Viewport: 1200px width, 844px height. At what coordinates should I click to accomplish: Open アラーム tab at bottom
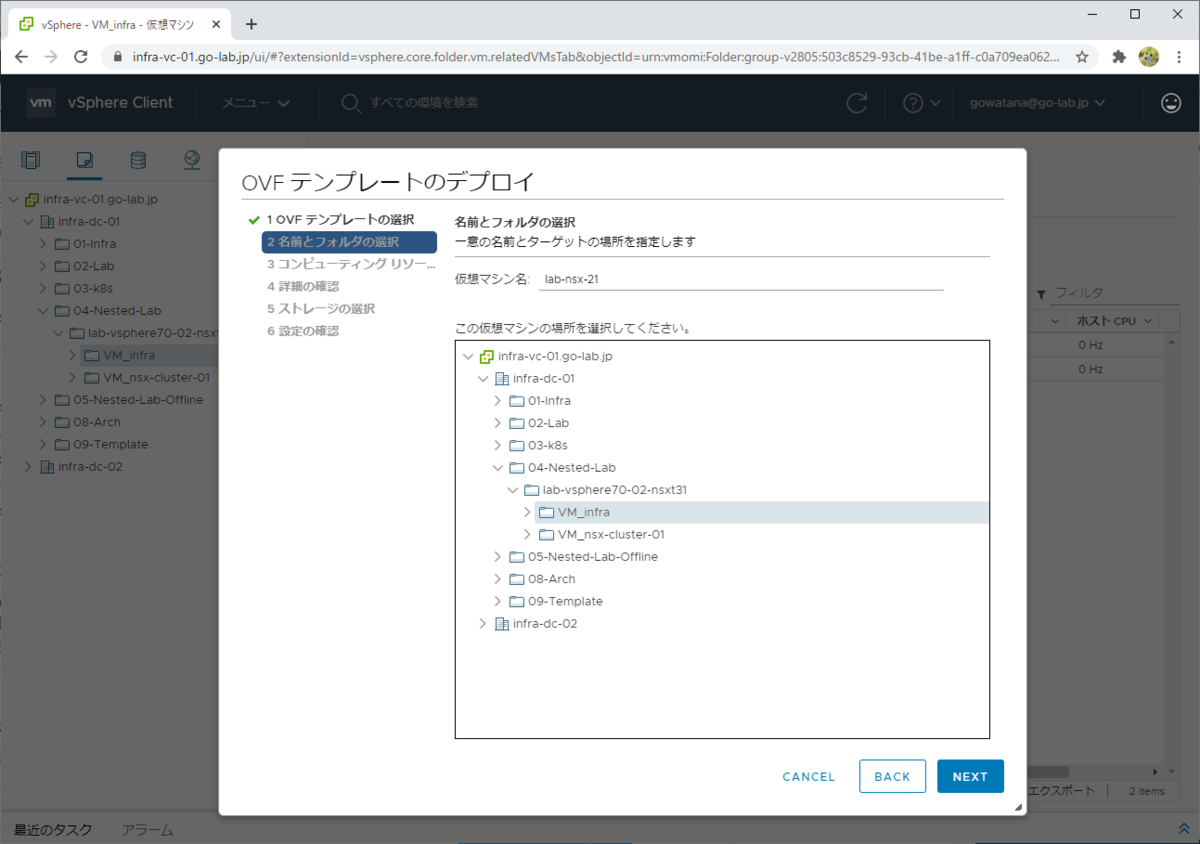(x=147, y=830)
